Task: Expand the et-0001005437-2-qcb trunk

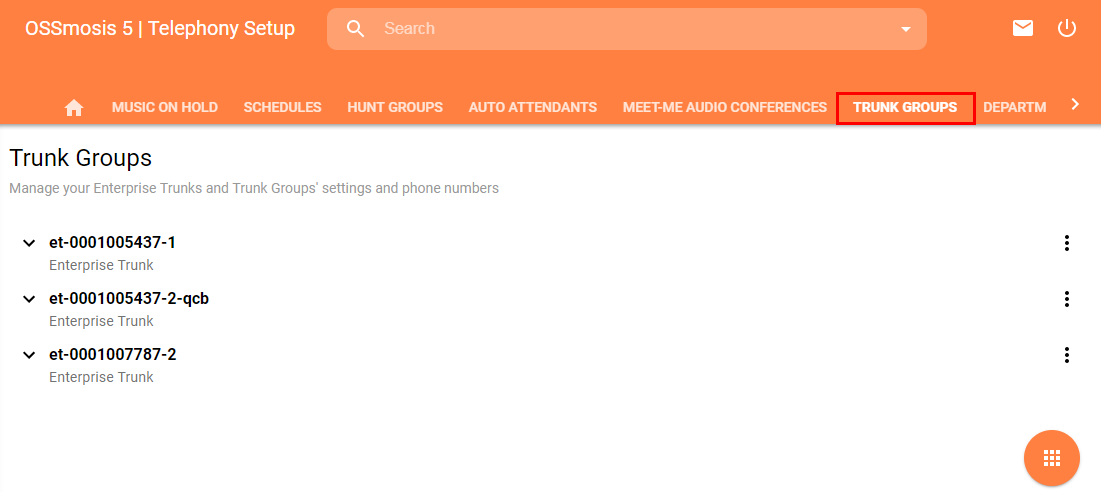Action: coord(29,299)
